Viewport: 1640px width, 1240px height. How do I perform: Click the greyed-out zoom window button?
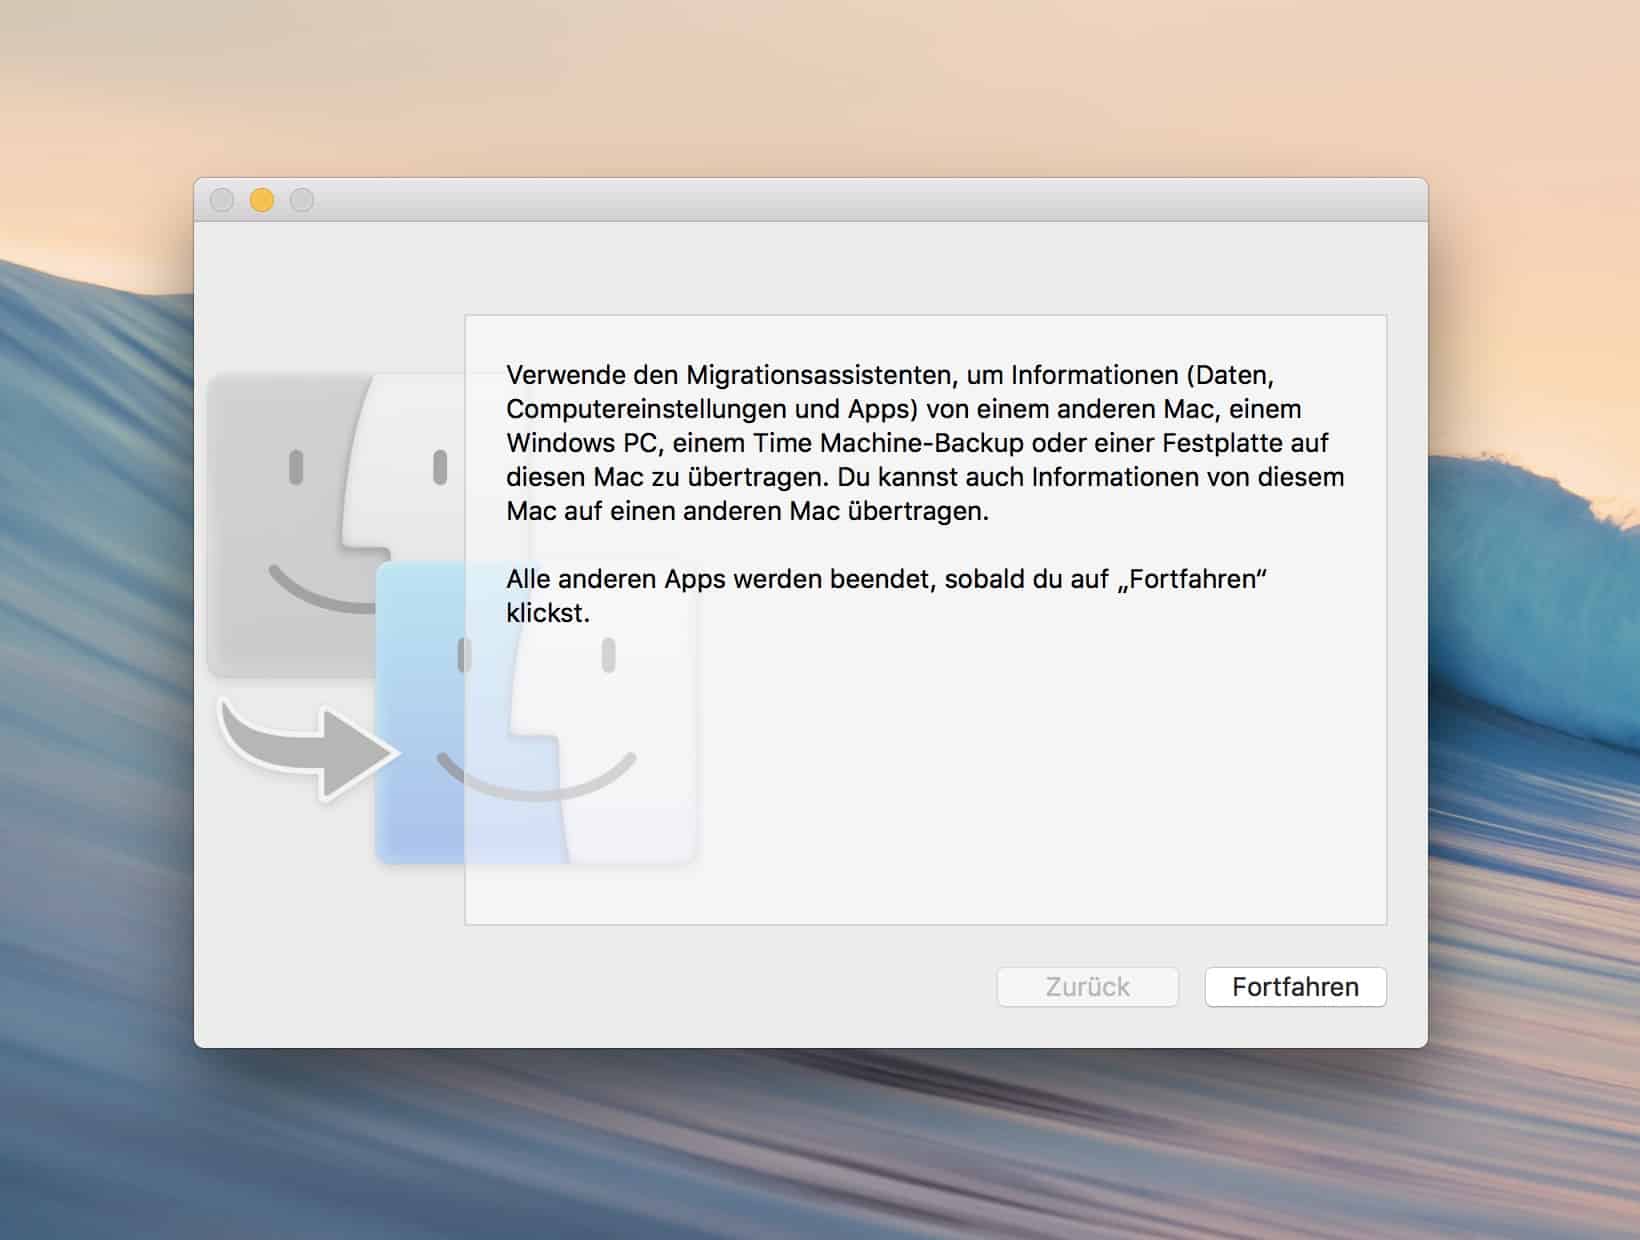[302, 200]
